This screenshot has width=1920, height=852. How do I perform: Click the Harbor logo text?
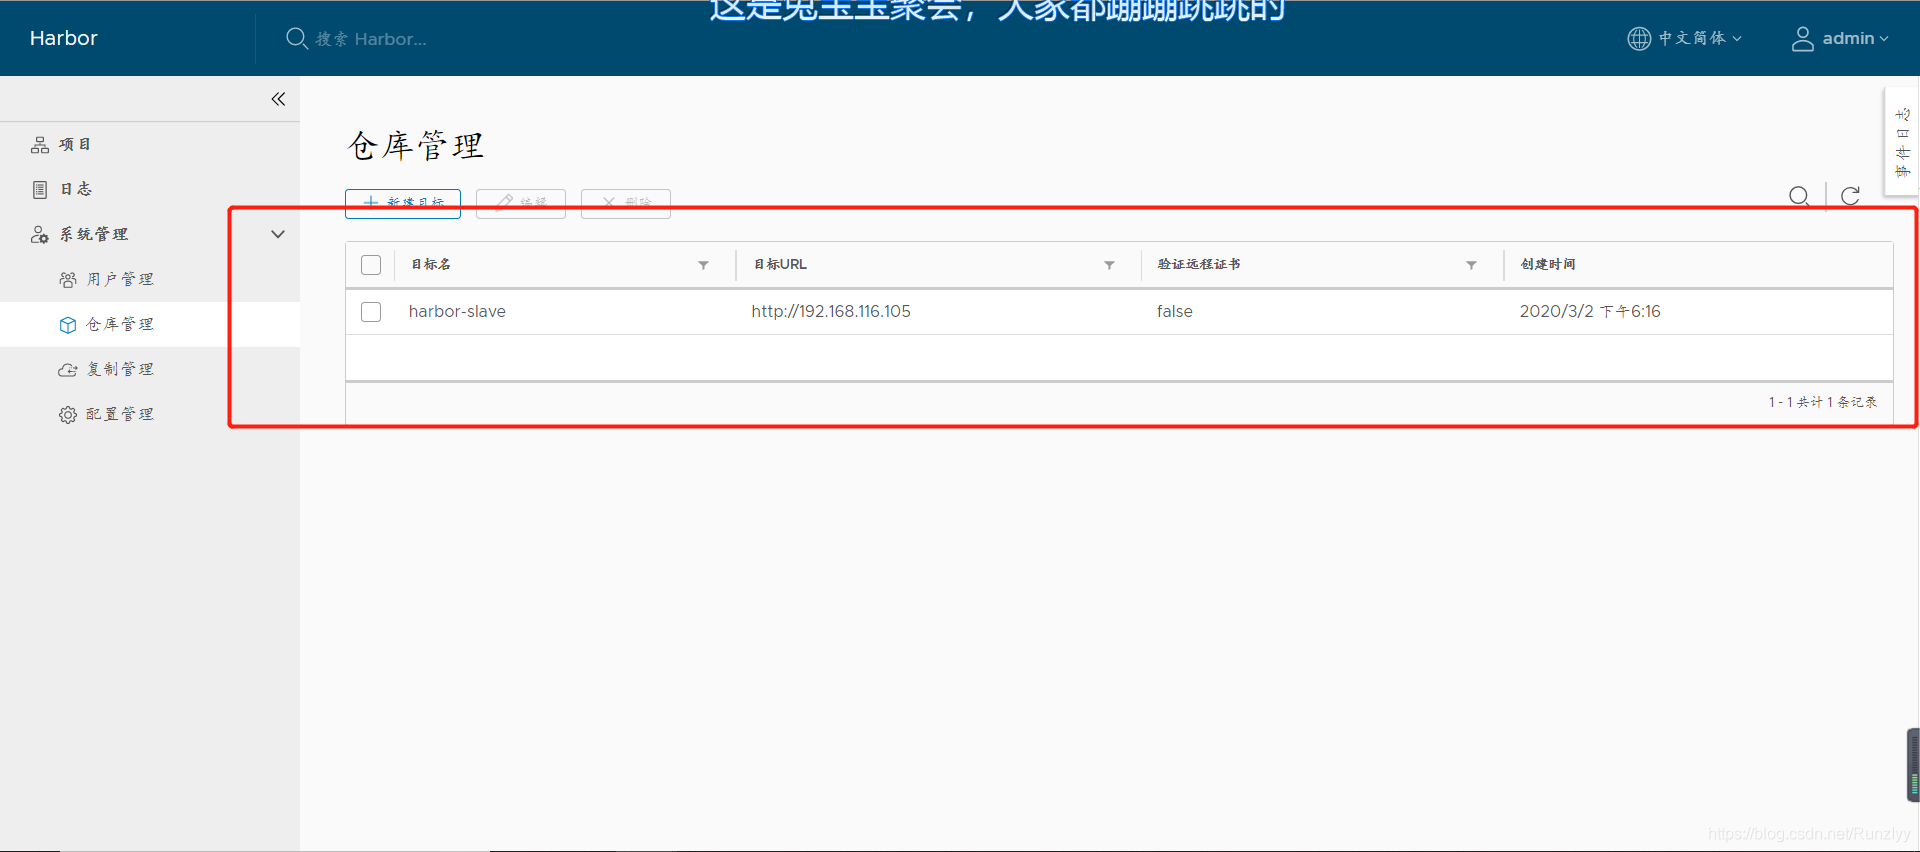click(x=64, y=38)
